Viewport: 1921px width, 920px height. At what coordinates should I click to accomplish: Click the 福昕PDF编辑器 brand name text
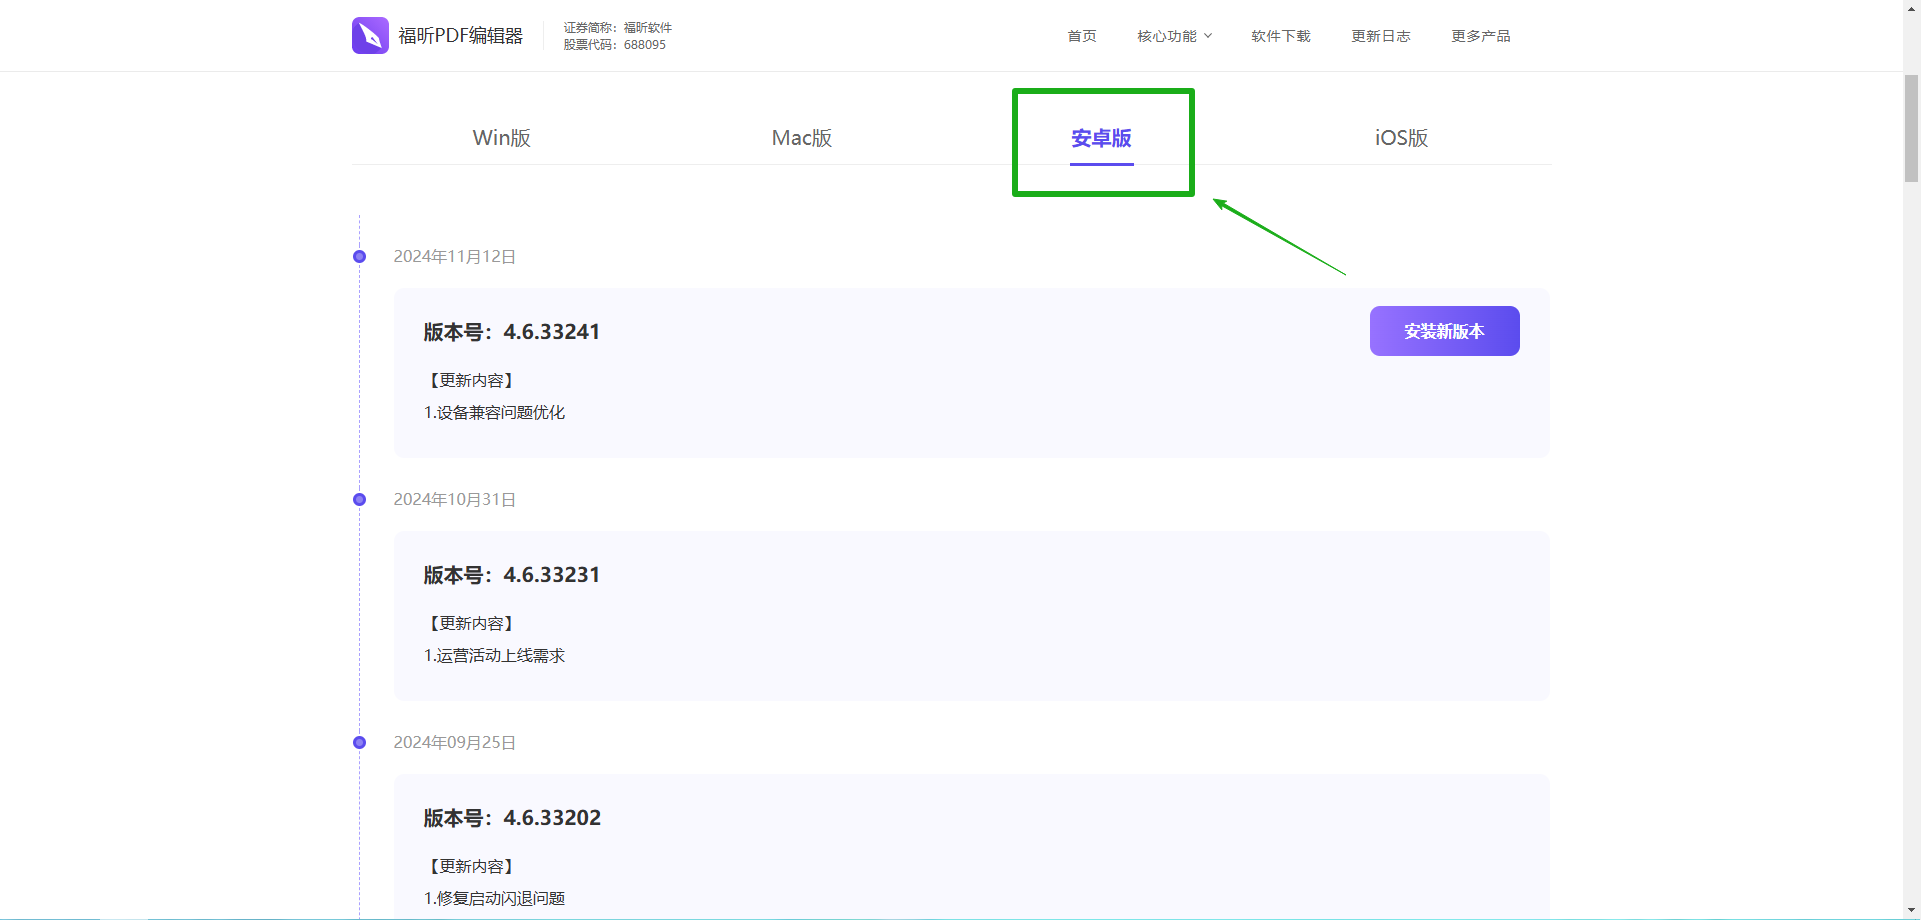tap(460, 36)
